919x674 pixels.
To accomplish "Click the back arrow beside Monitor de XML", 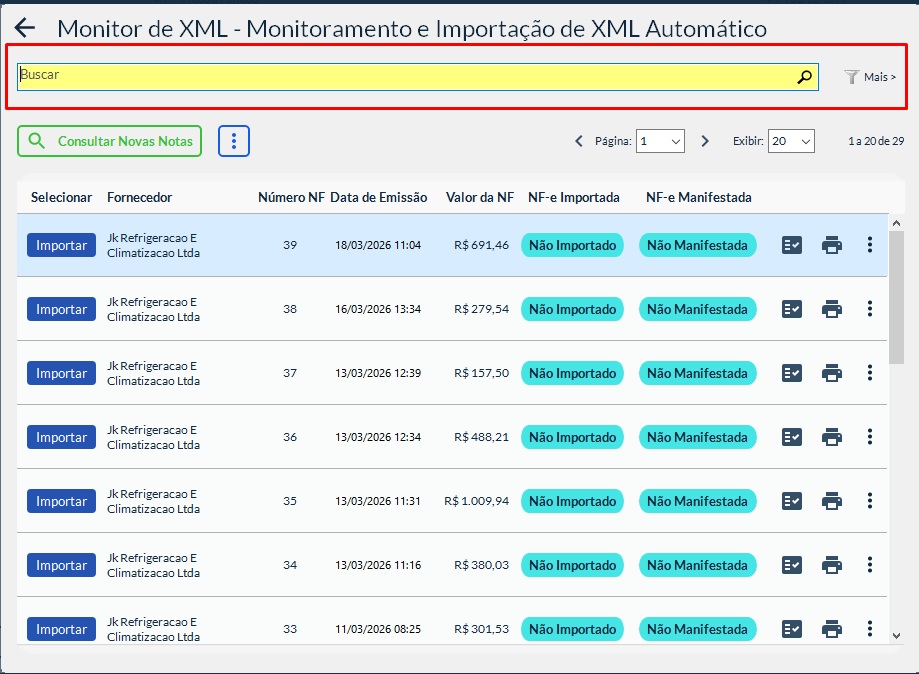I will [25, 29].
